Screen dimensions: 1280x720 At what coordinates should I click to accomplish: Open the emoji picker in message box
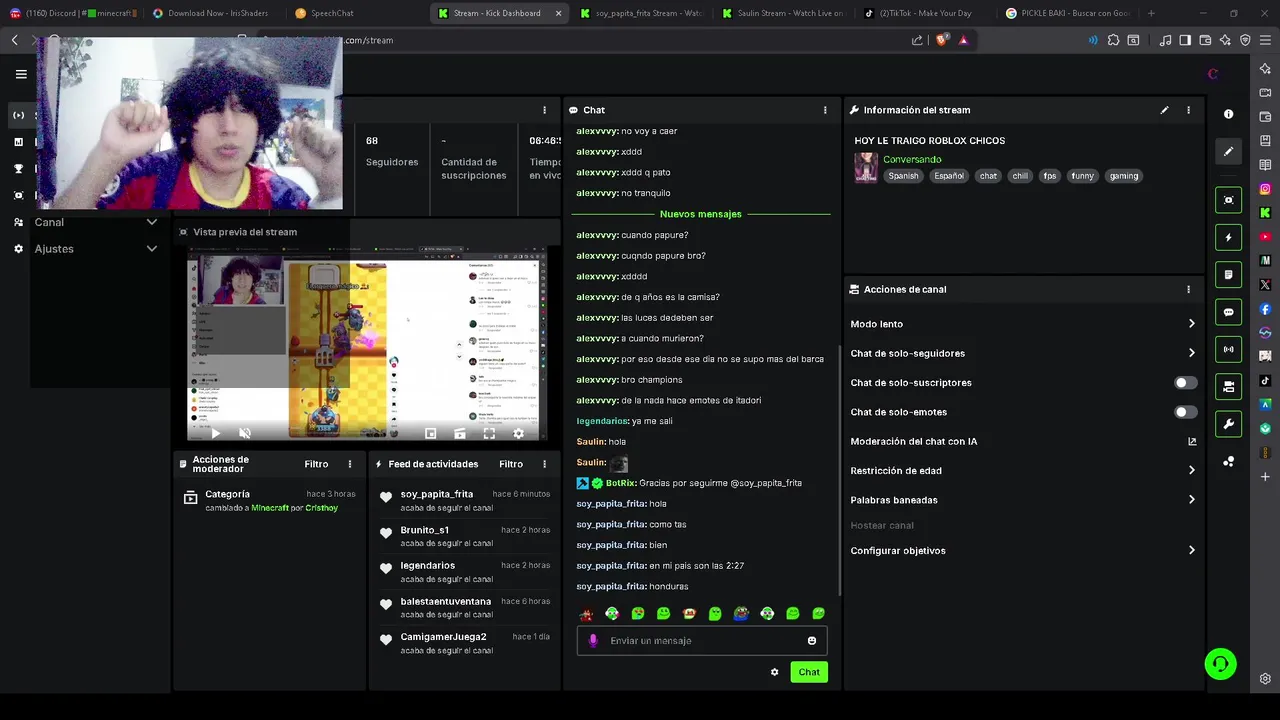click(x=811, y=641)
